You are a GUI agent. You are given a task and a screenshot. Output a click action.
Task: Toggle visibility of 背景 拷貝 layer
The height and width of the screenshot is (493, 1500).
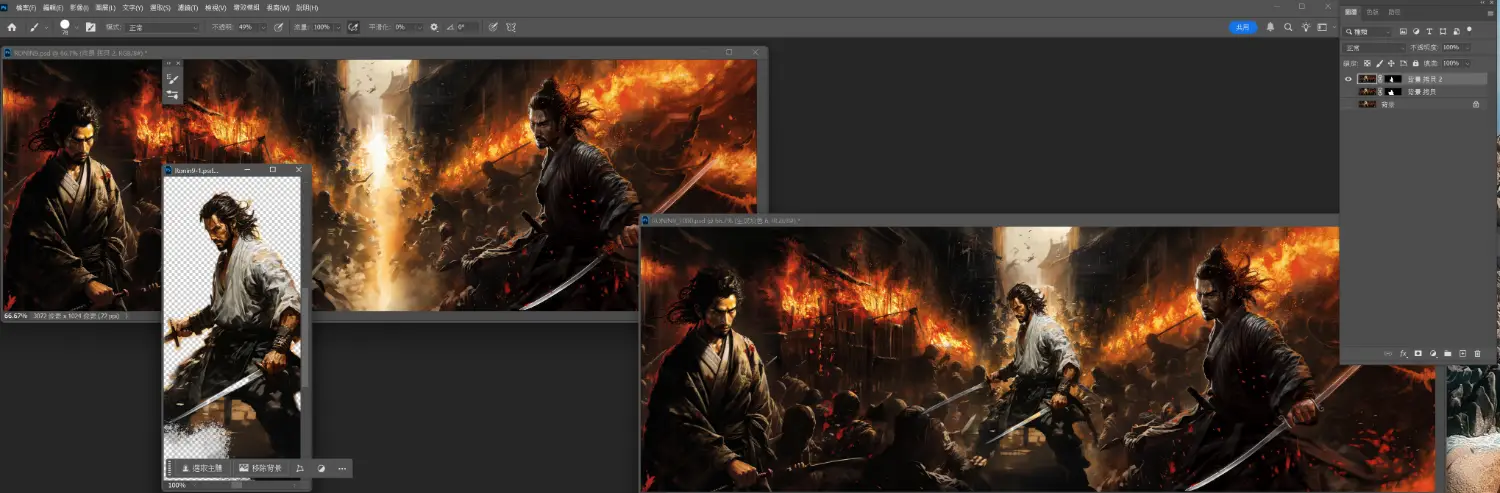click(x=1348, y=92)
